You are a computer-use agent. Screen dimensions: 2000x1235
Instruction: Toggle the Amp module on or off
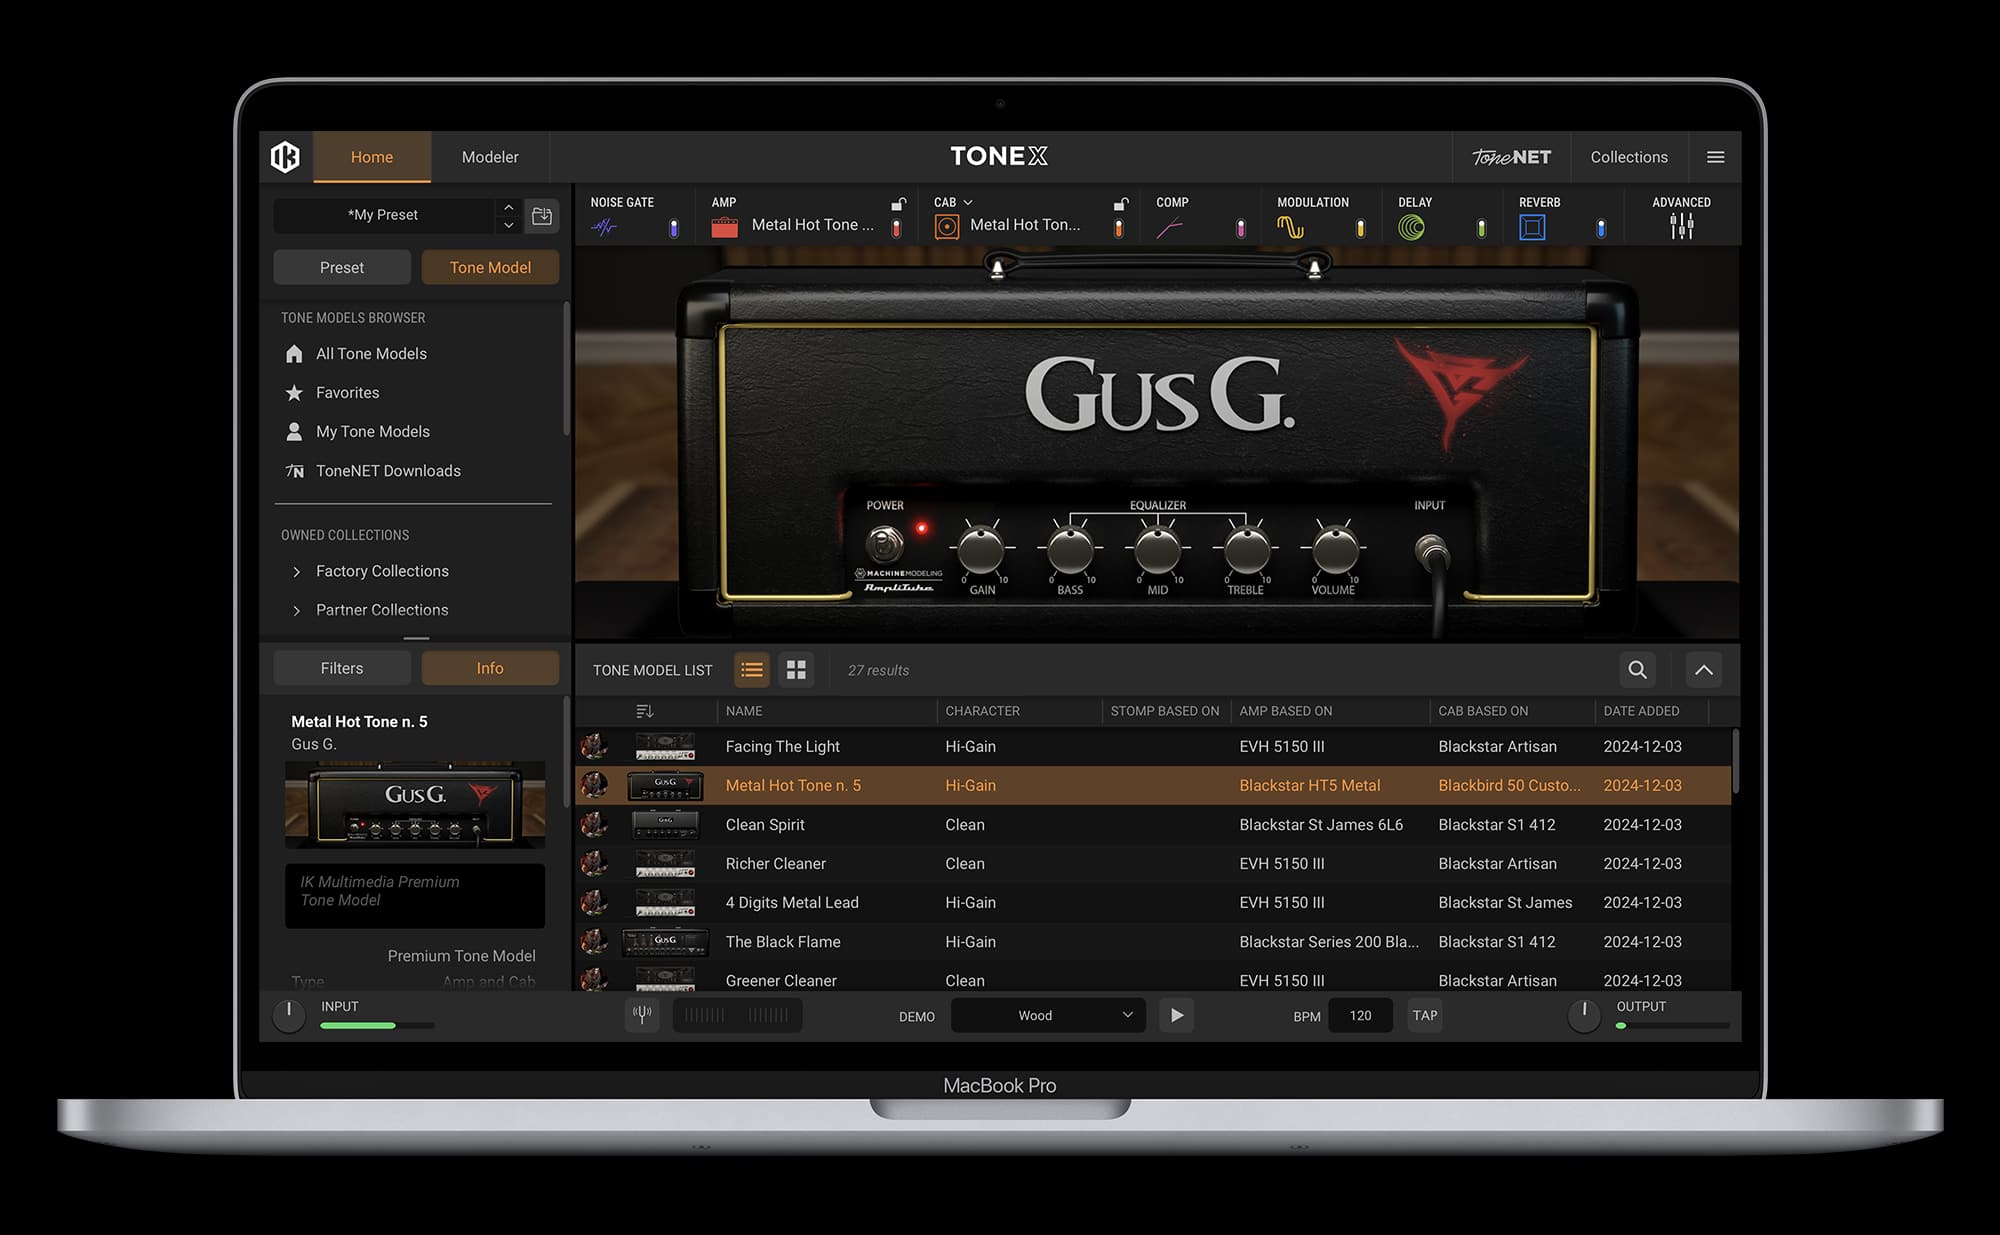pyautogui.click(x=897, y=227)
